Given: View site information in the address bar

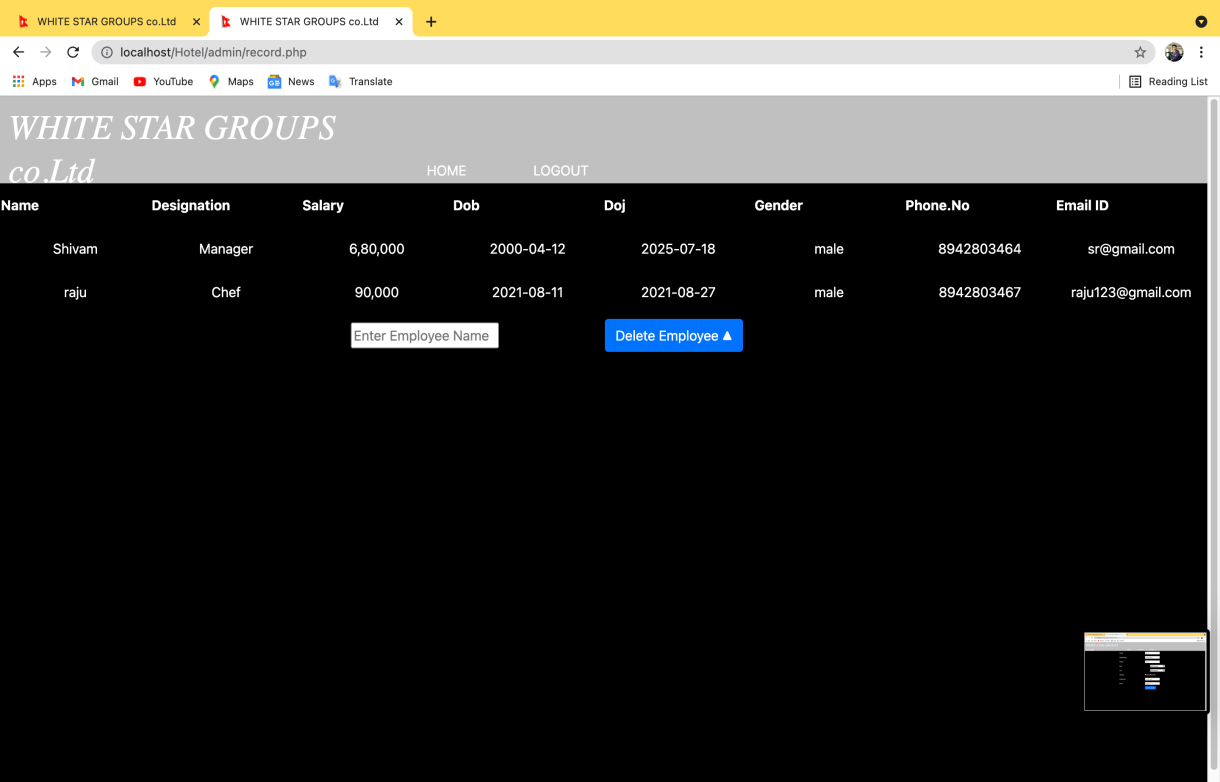Looking at the screenshot, I should coord(107,52).
